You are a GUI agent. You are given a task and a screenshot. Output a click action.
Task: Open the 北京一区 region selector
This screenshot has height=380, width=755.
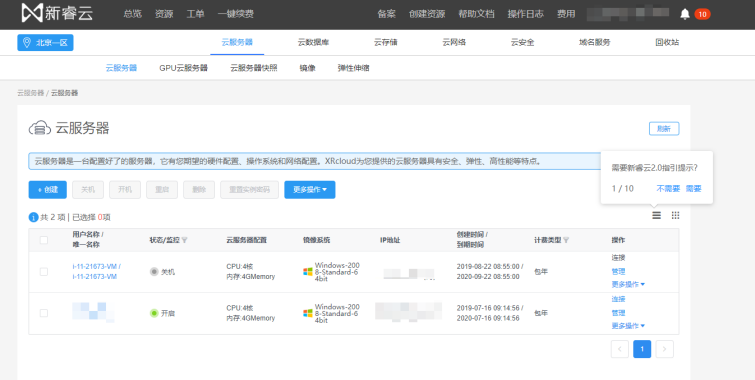45,42
